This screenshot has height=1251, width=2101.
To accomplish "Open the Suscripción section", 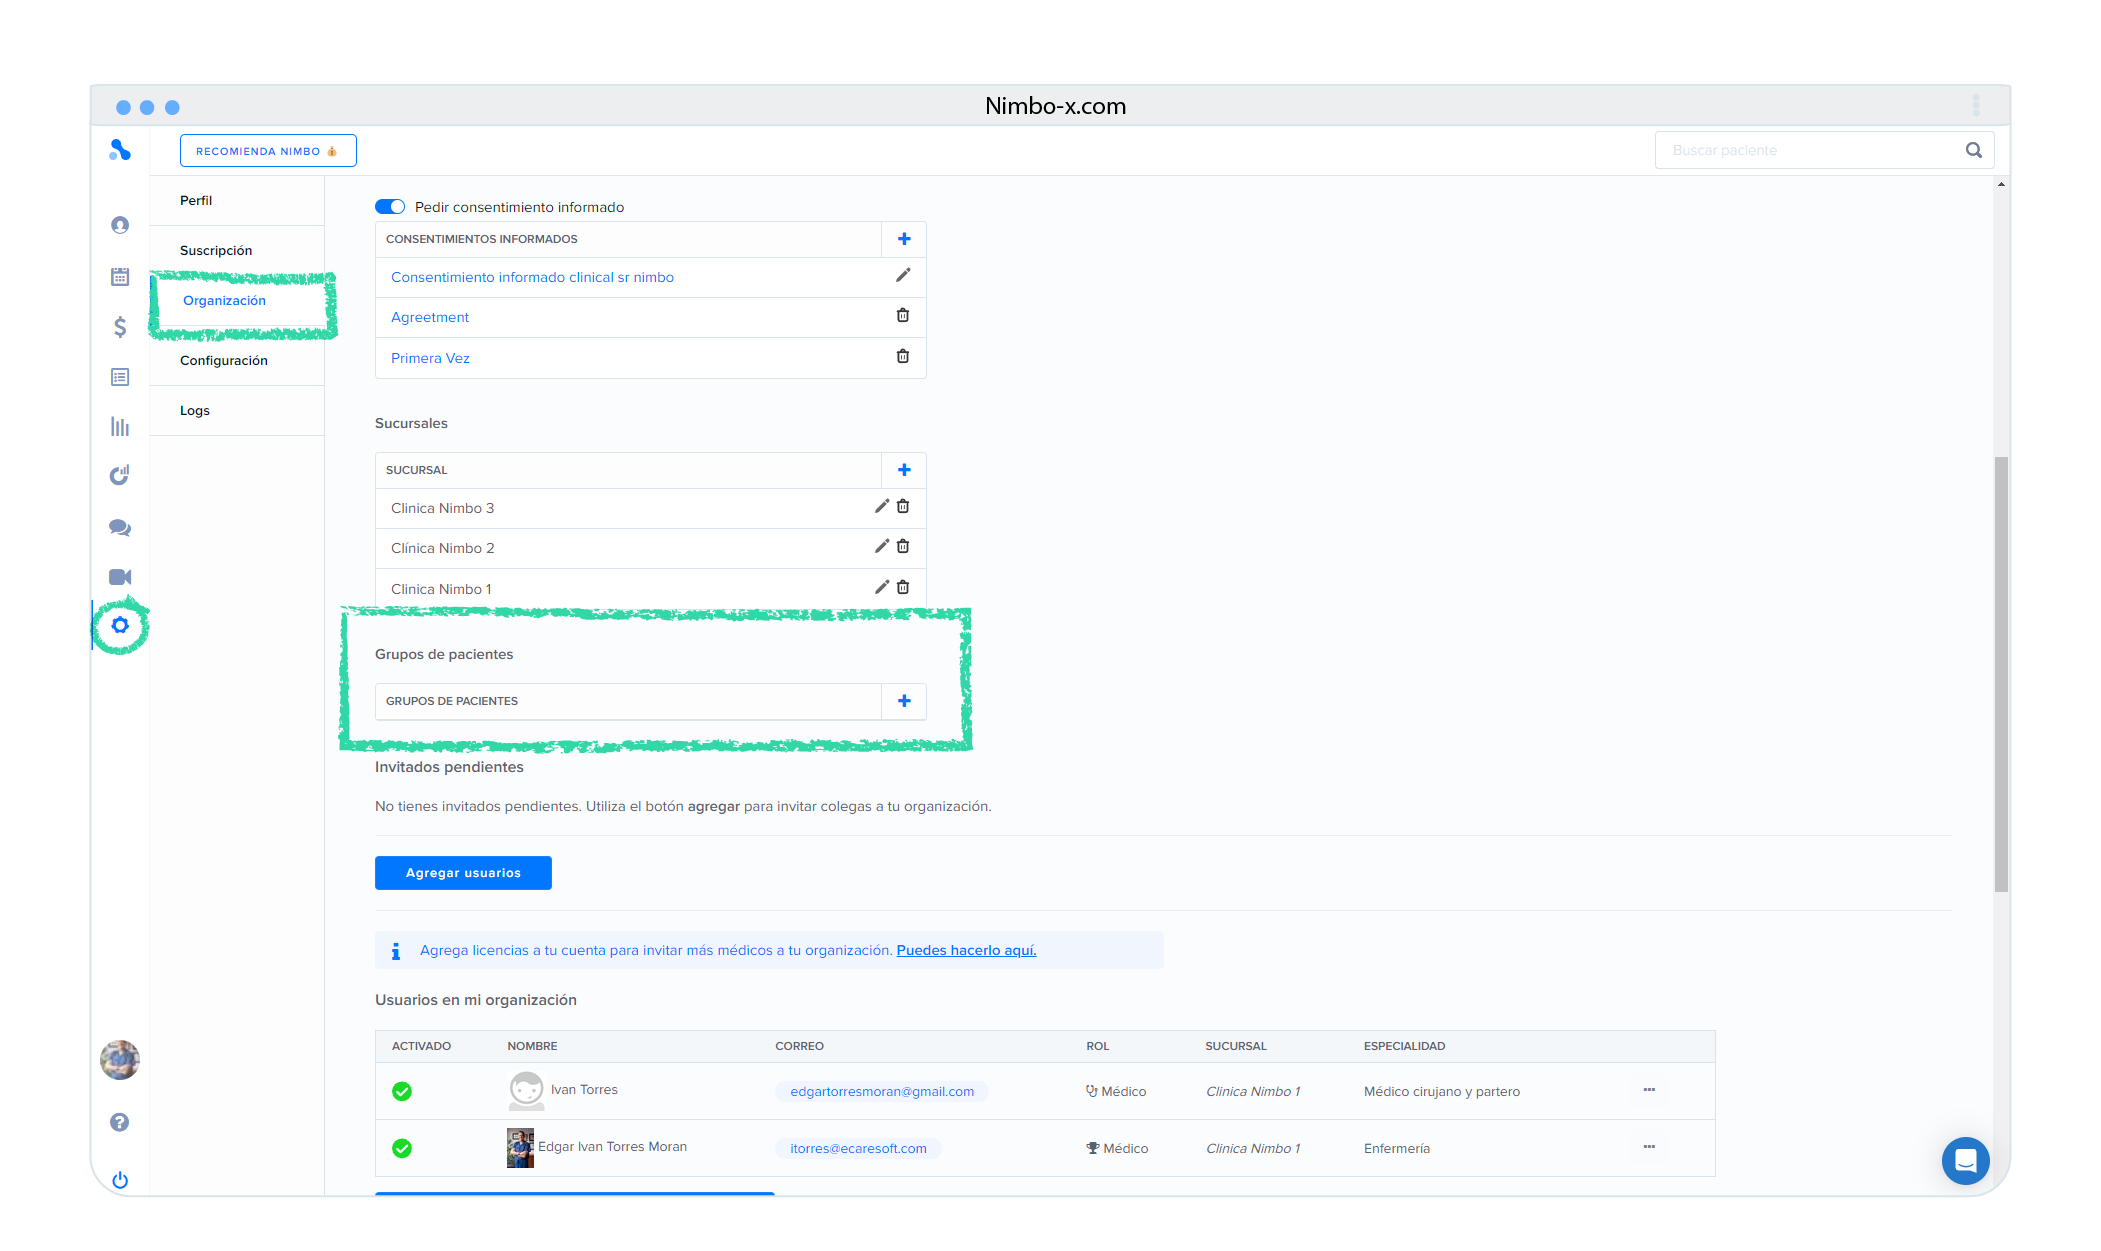I will (216, 251).
